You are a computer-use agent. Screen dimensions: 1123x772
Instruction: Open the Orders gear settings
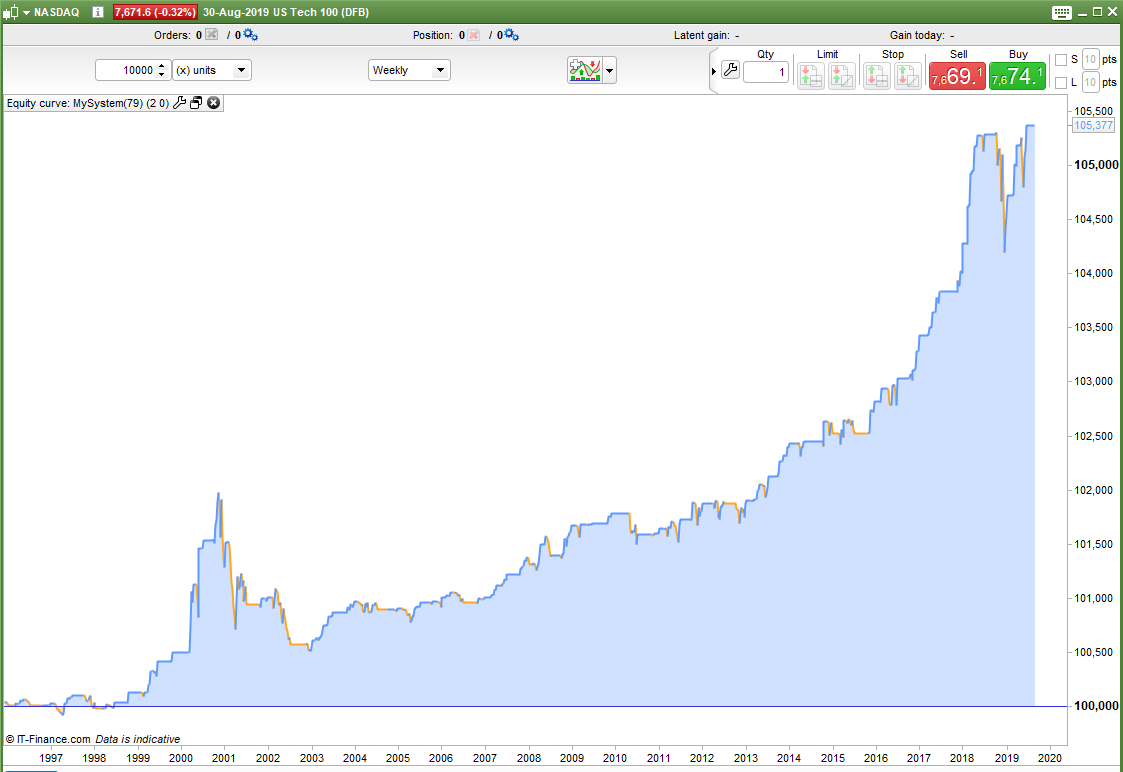click(x=250, y=34)
